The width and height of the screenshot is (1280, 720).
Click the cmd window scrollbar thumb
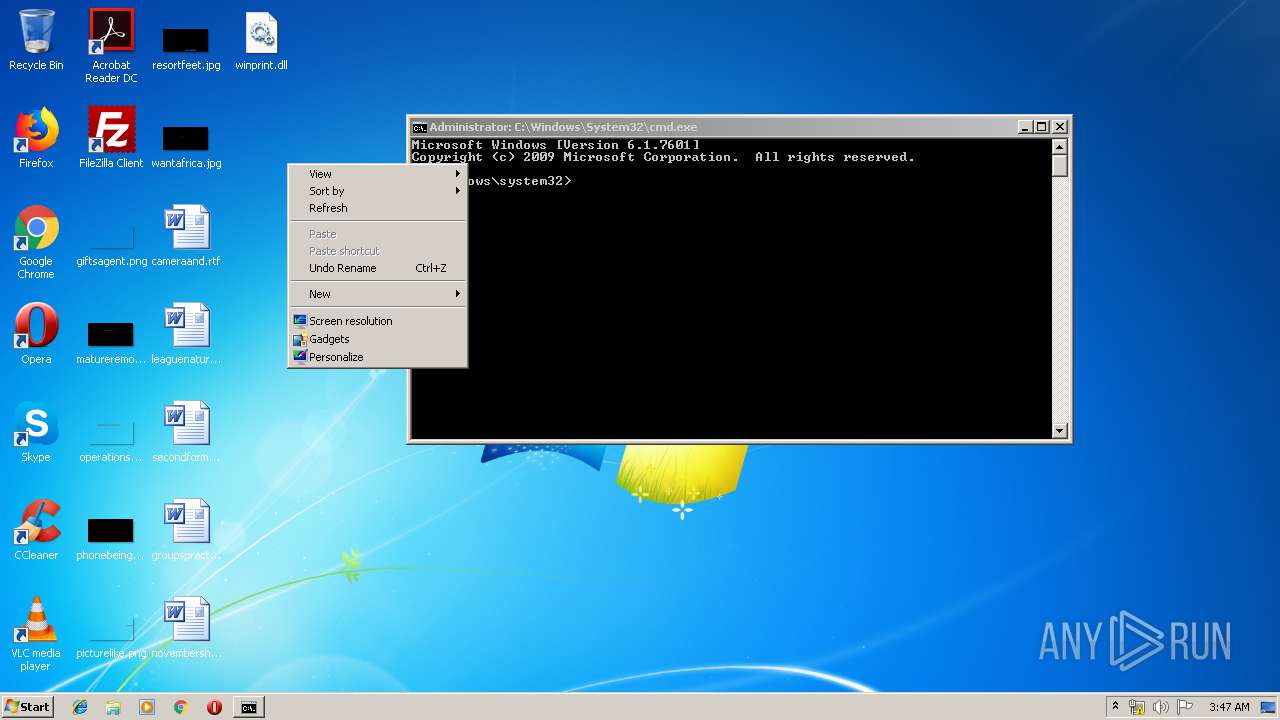(1060, 166)
